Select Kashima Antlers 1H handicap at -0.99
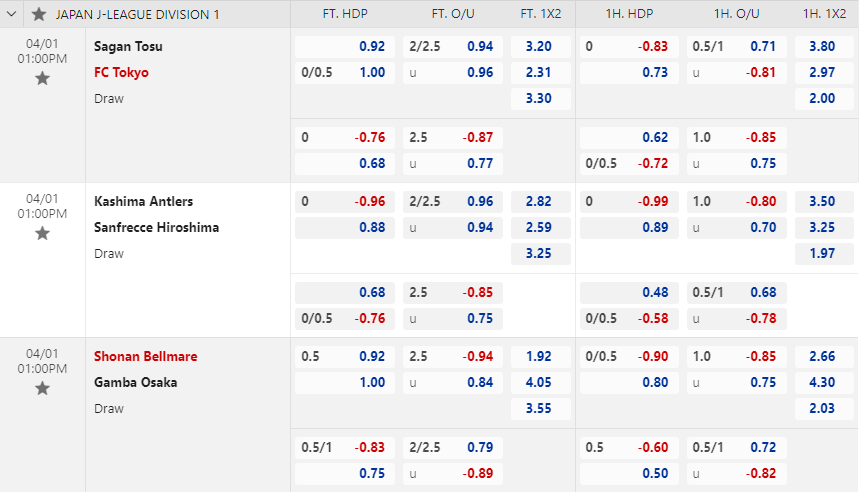 [x=629, y=202]
